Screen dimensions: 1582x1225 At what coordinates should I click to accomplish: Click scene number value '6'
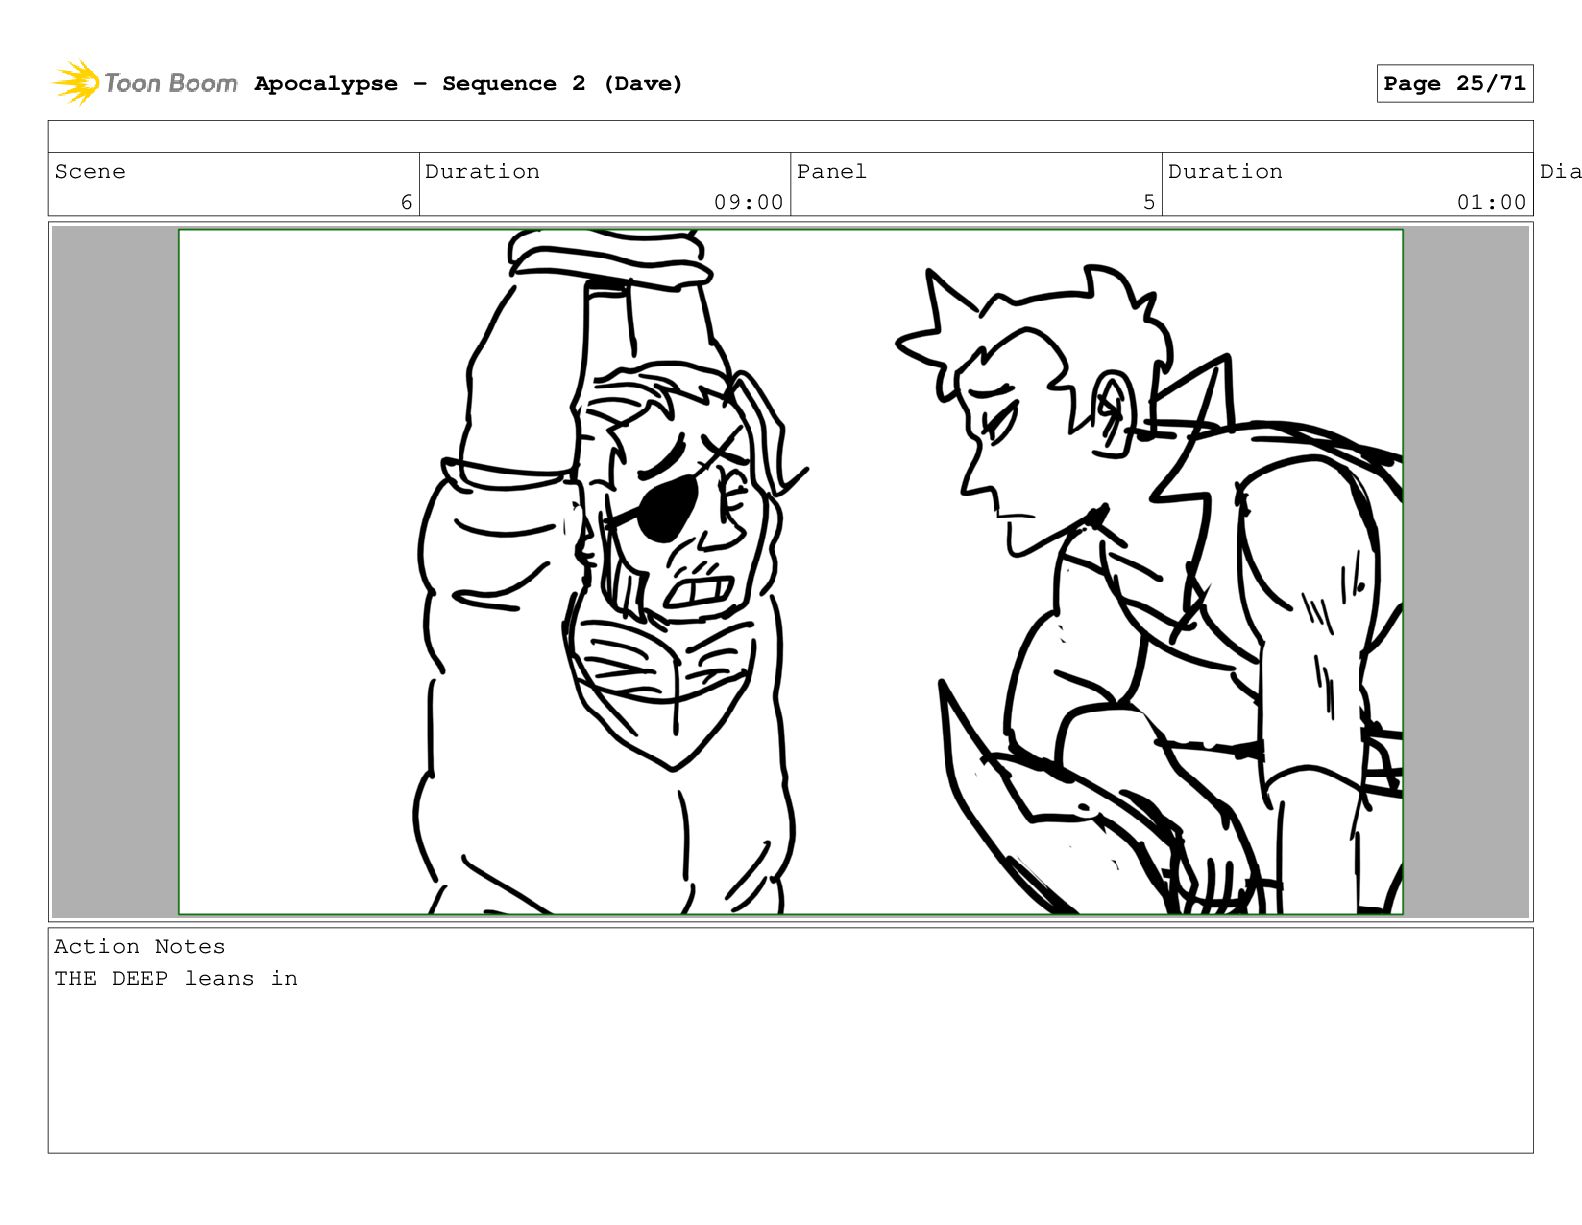406,203
